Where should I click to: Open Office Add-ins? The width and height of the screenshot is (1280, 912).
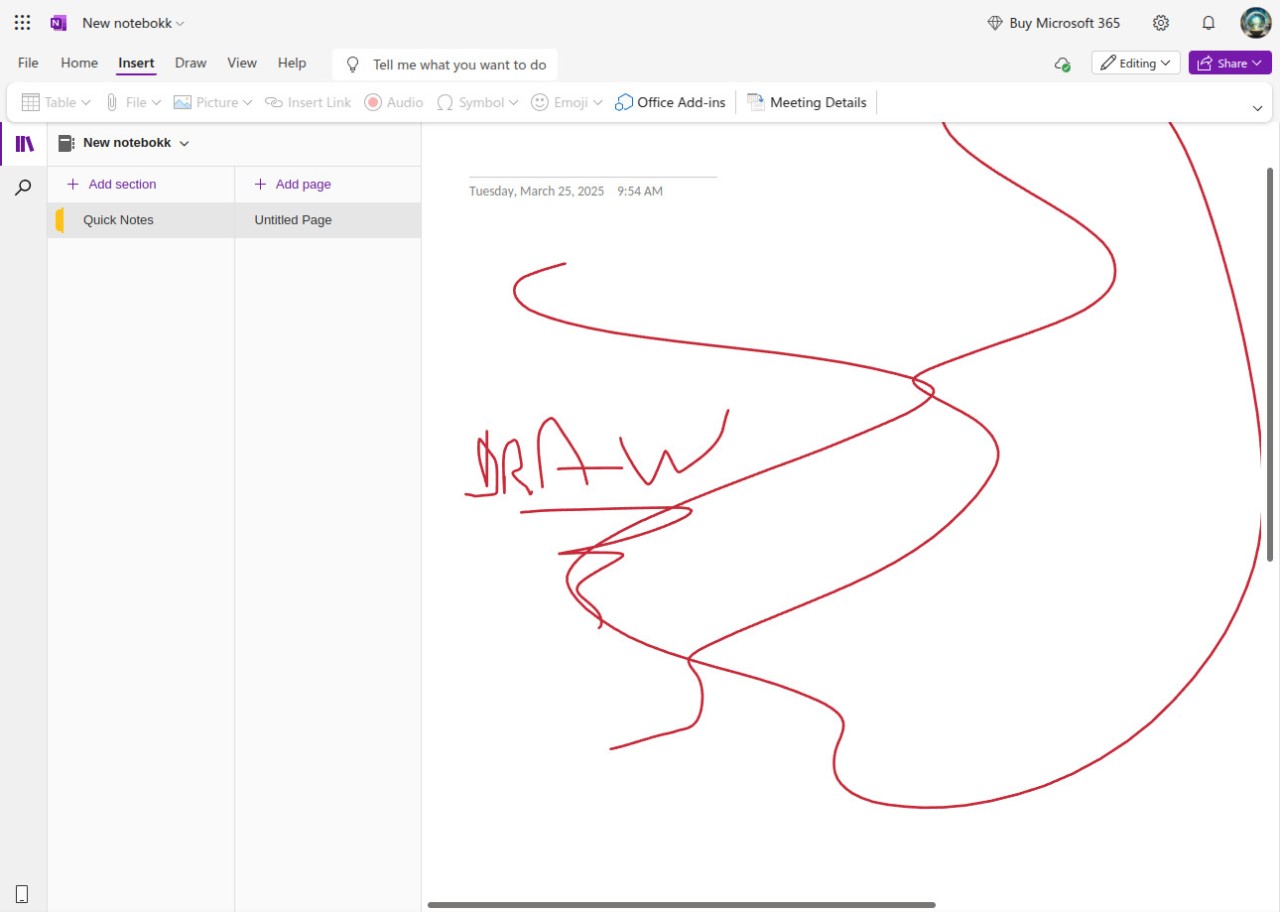(670, 102)
